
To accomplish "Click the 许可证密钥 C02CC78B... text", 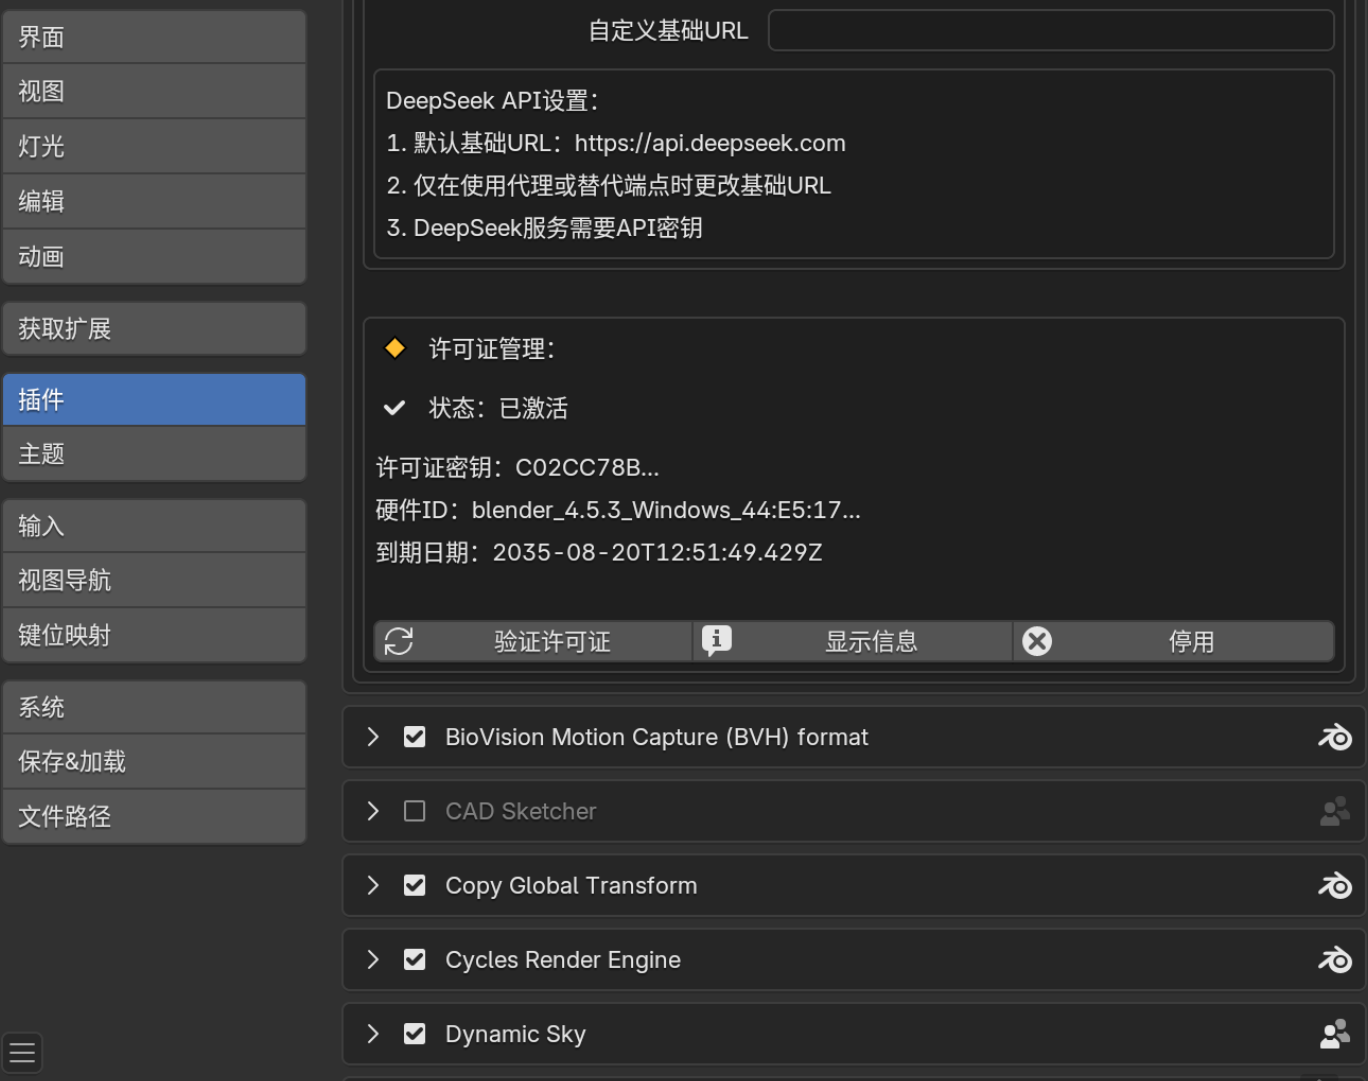I will click(517, 467).
